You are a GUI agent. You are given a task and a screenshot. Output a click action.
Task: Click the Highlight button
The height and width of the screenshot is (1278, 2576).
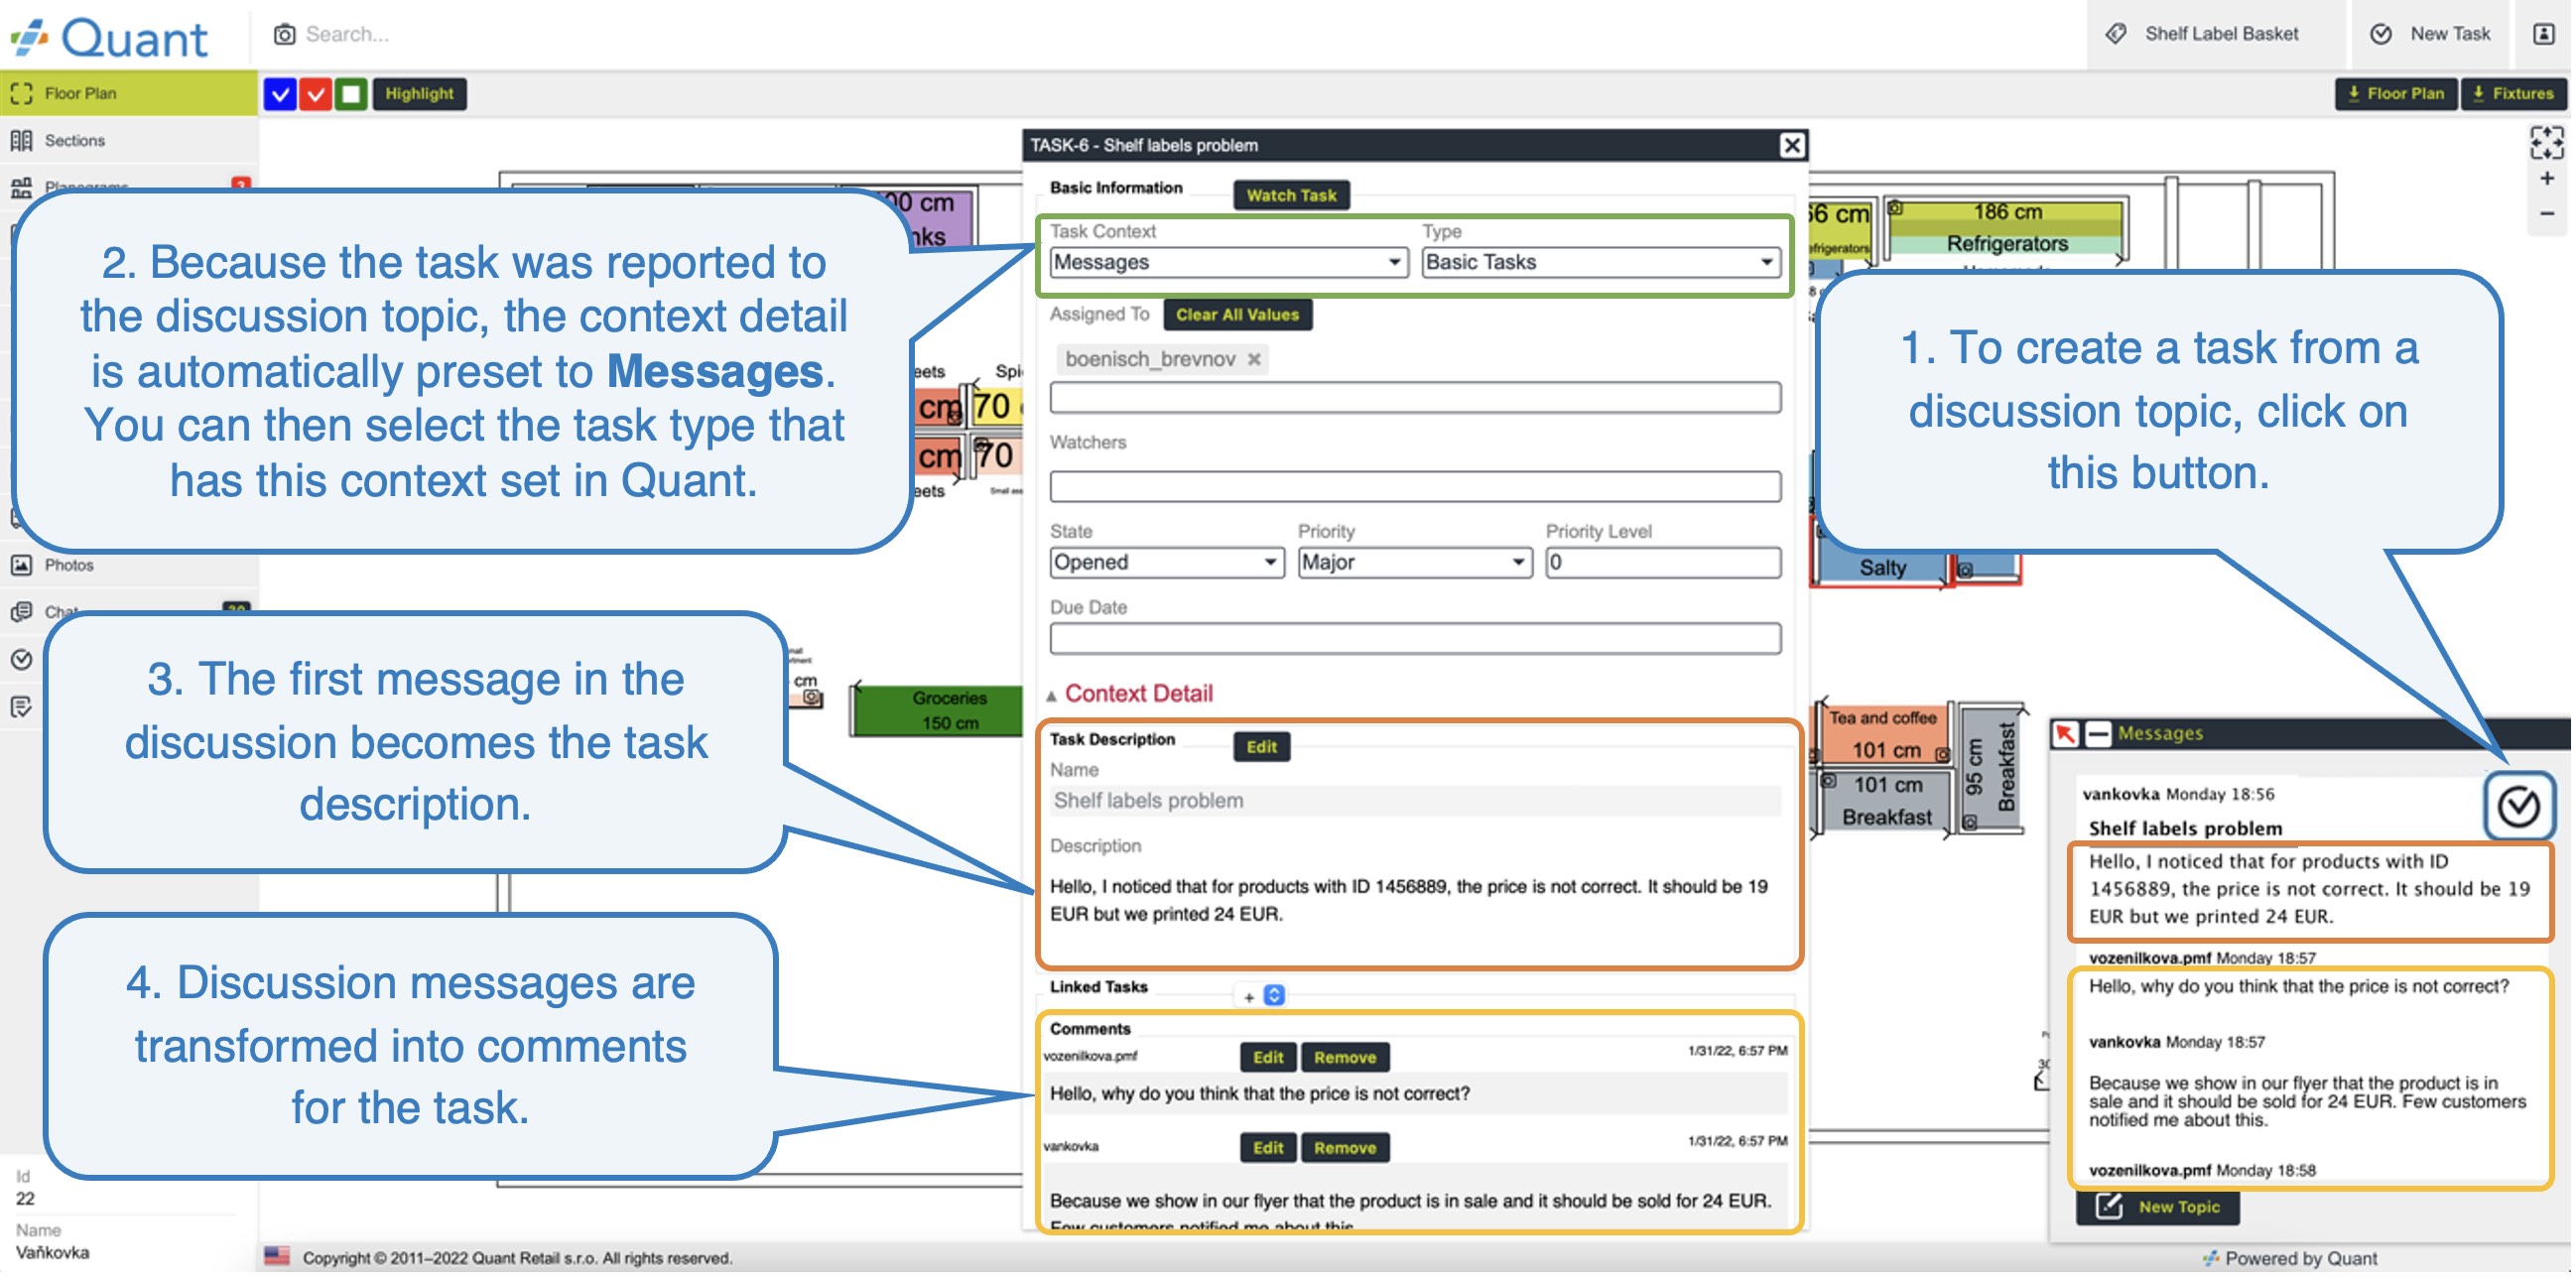(x=420, y=94)
